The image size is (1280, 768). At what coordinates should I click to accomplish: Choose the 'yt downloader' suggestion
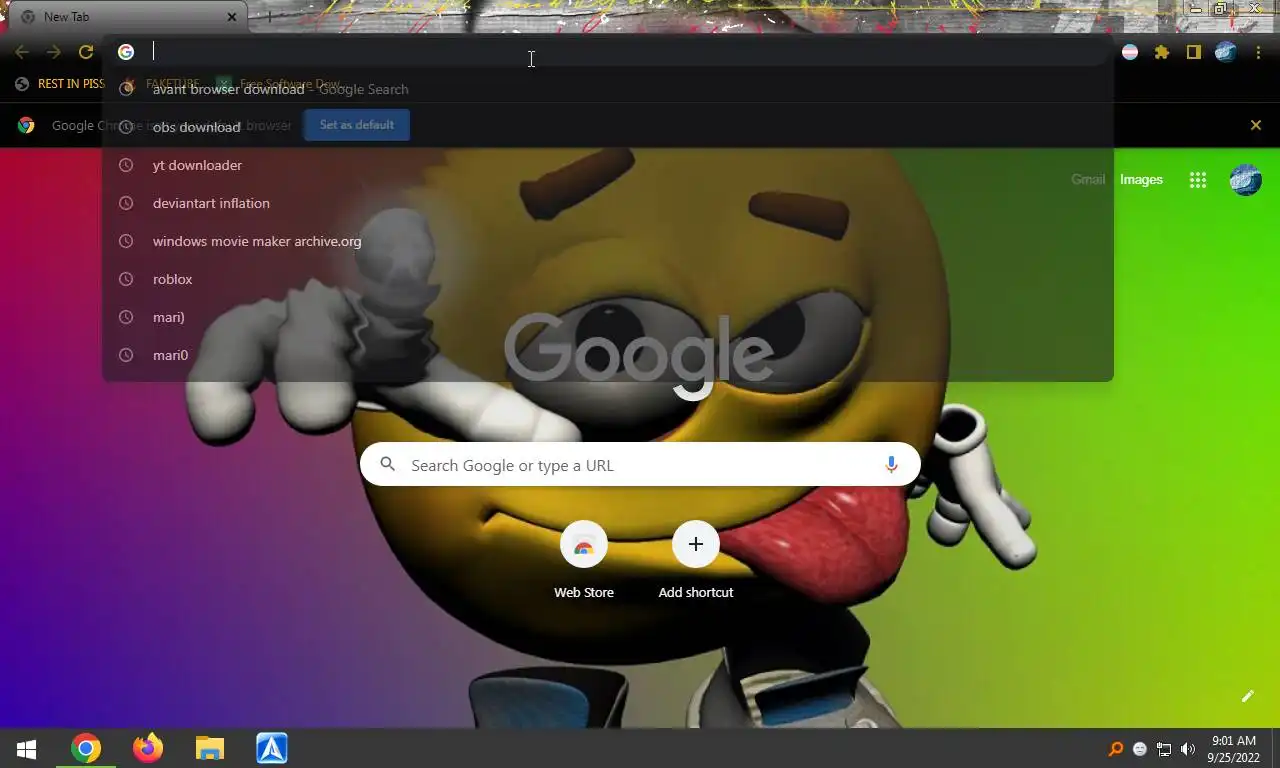608,165
